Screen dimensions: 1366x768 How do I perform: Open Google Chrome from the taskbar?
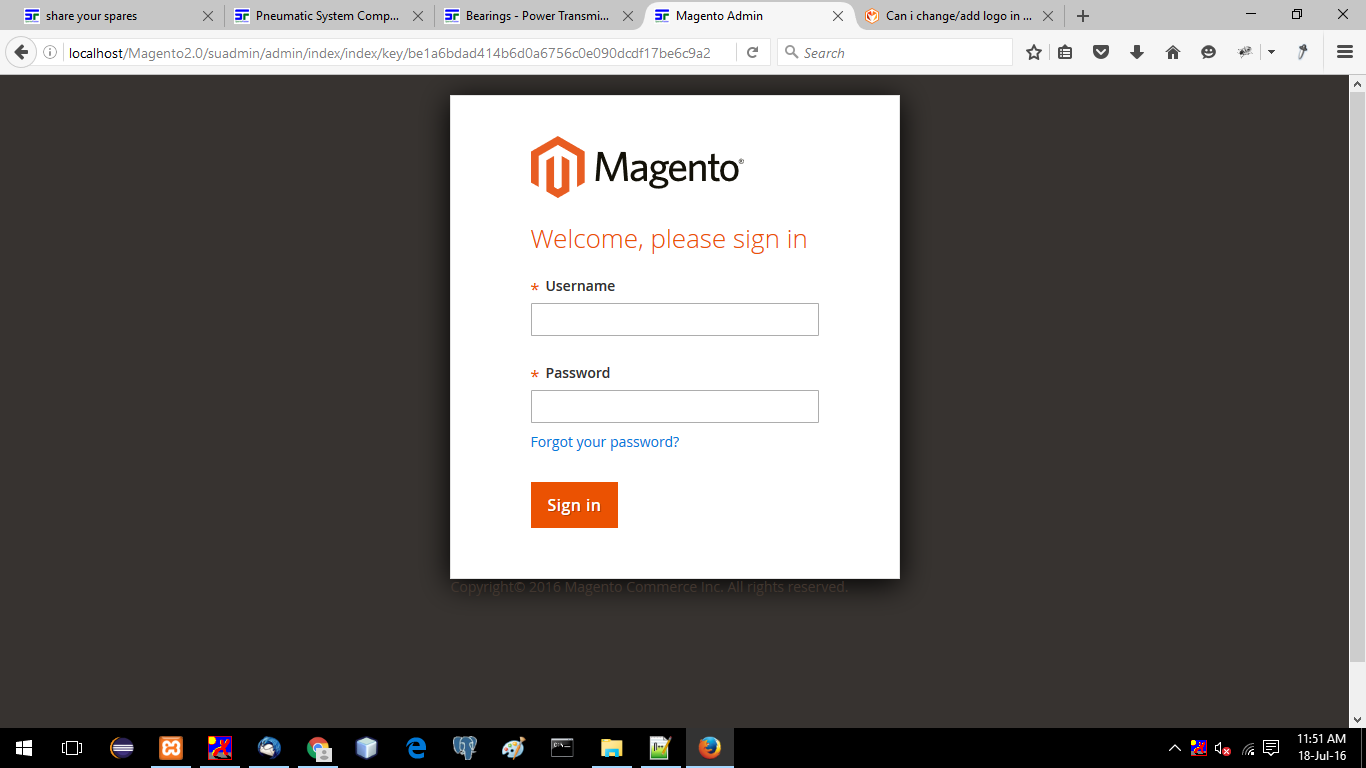[318, 748]
